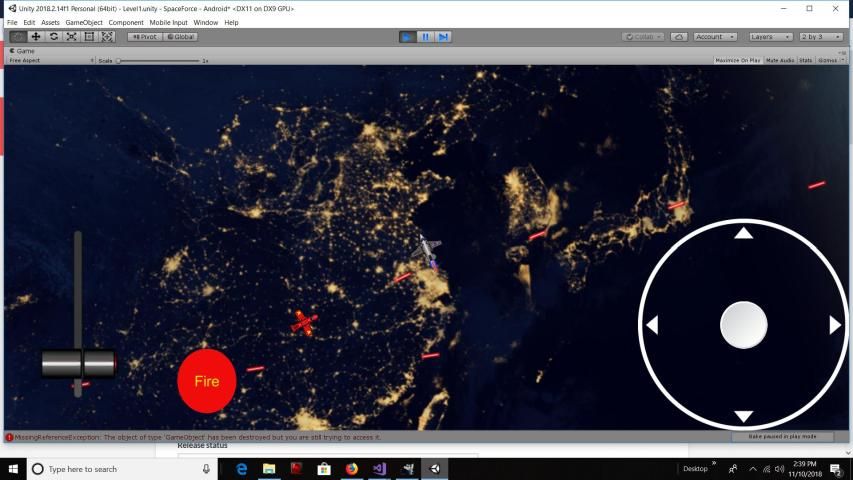The width and height of the screenshot is (853, 480).
Task: Toggle Pivot handle position
Action: click(x=144, y=37)
